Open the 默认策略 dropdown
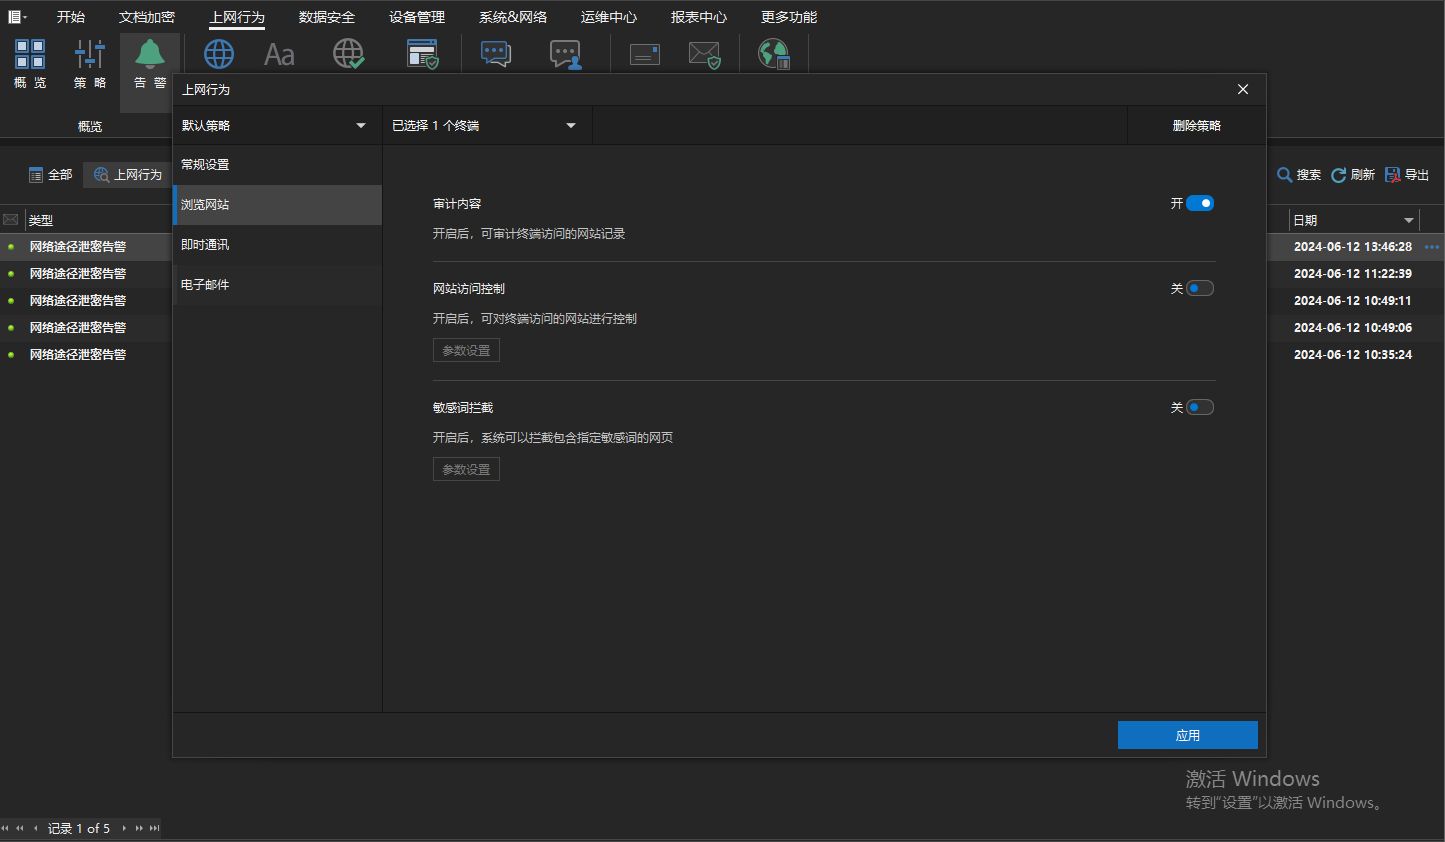1445x842 pixels. point(276,125)
